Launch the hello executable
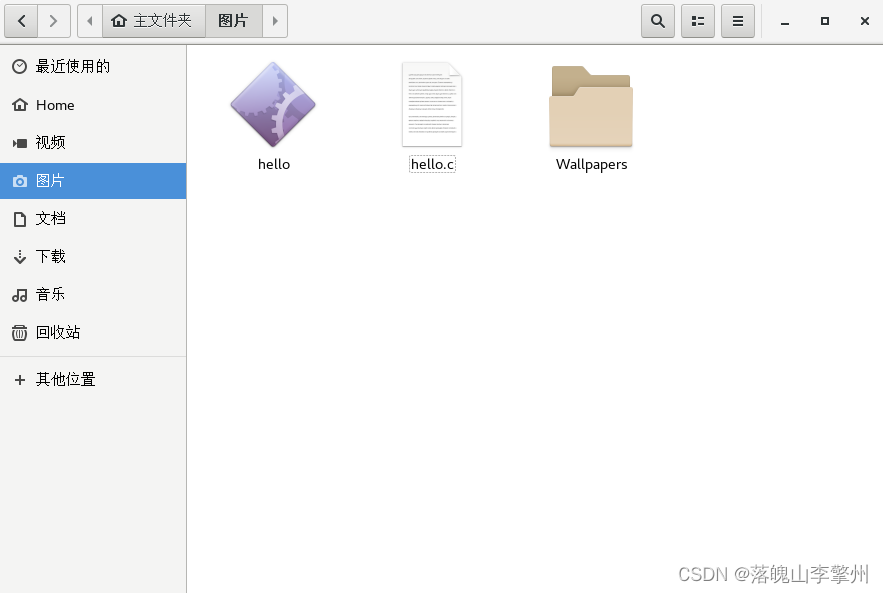 point(273,105)
